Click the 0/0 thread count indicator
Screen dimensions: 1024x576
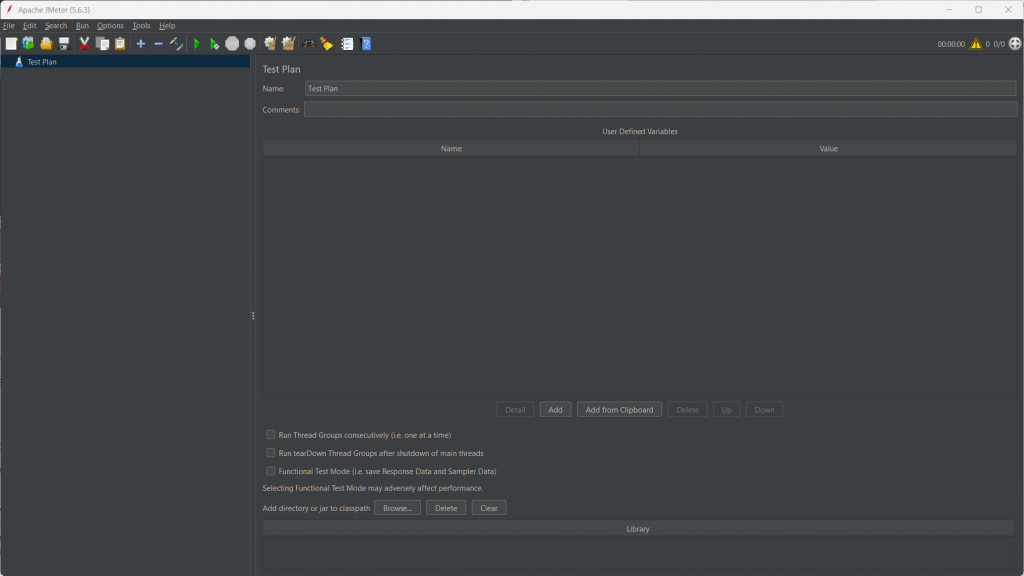tap(999, 44)
